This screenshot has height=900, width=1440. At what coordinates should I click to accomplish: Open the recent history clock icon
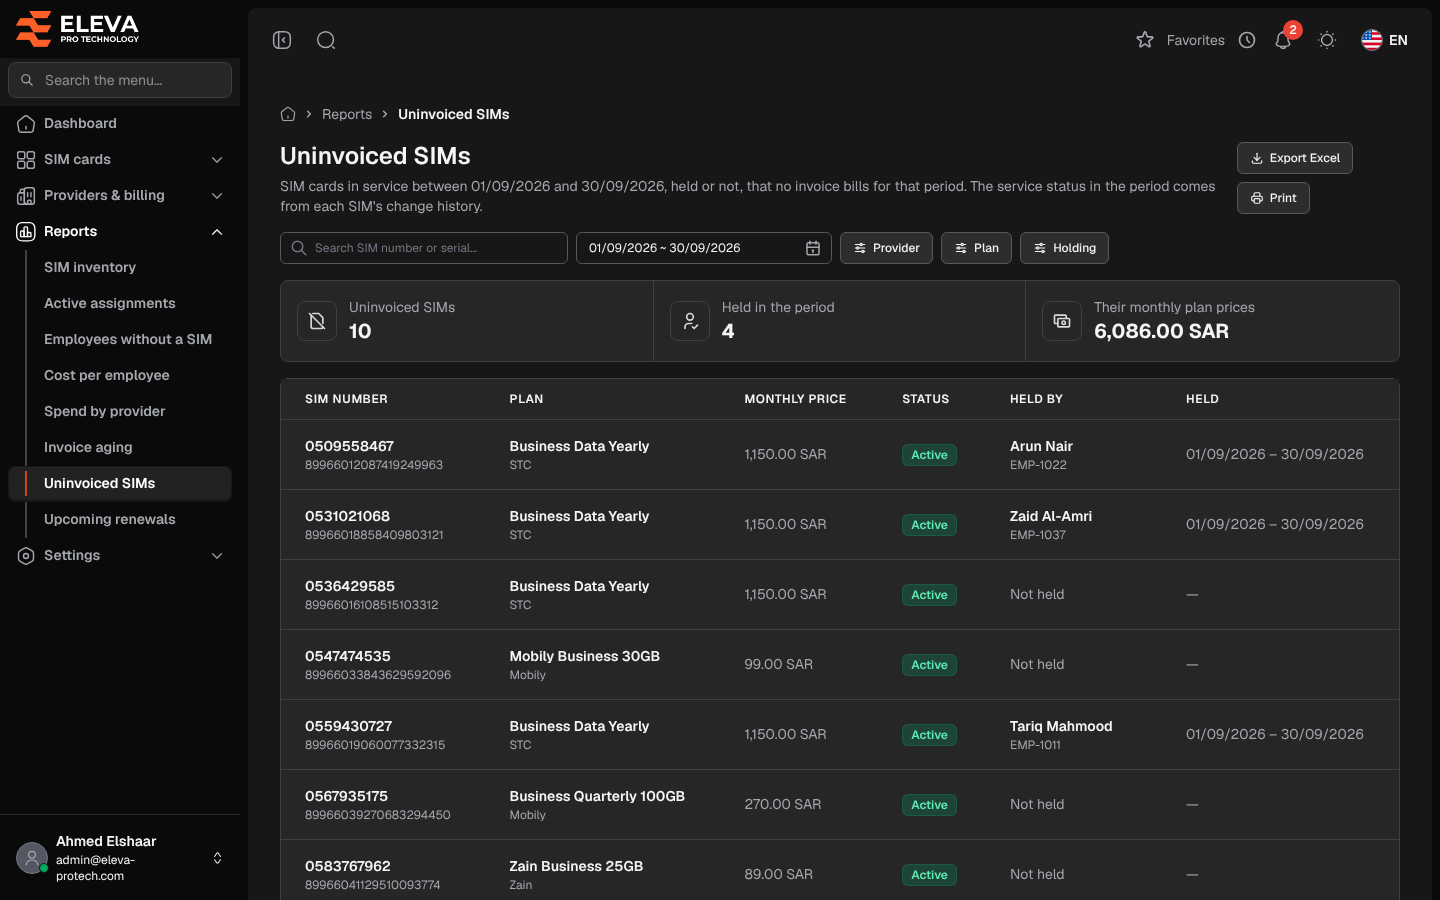(x=1247, y=40)
